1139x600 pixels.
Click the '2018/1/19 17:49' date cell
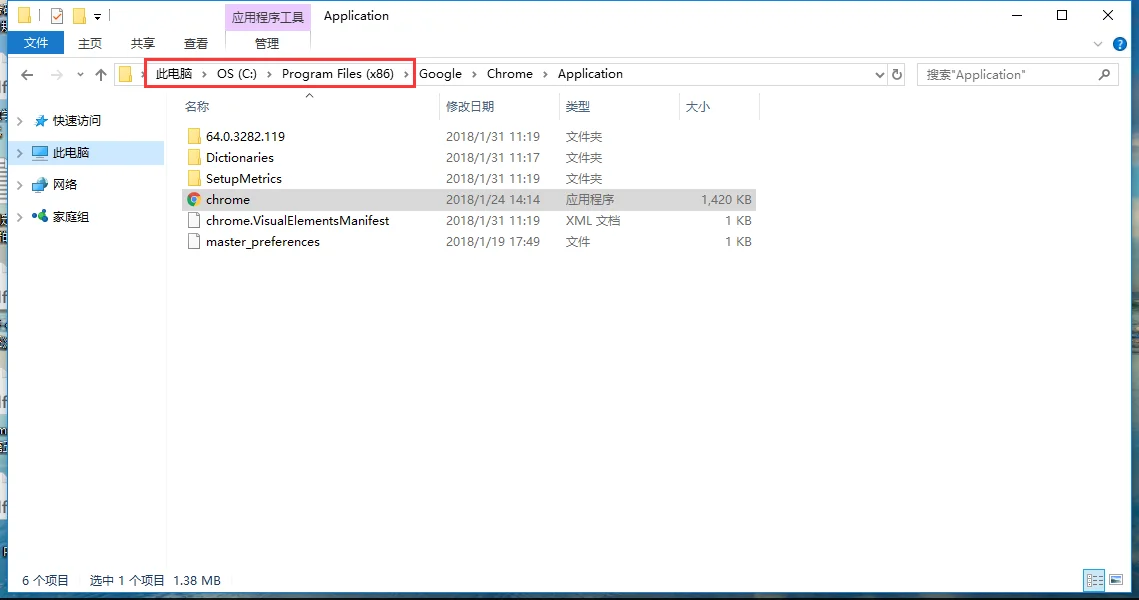493,241
